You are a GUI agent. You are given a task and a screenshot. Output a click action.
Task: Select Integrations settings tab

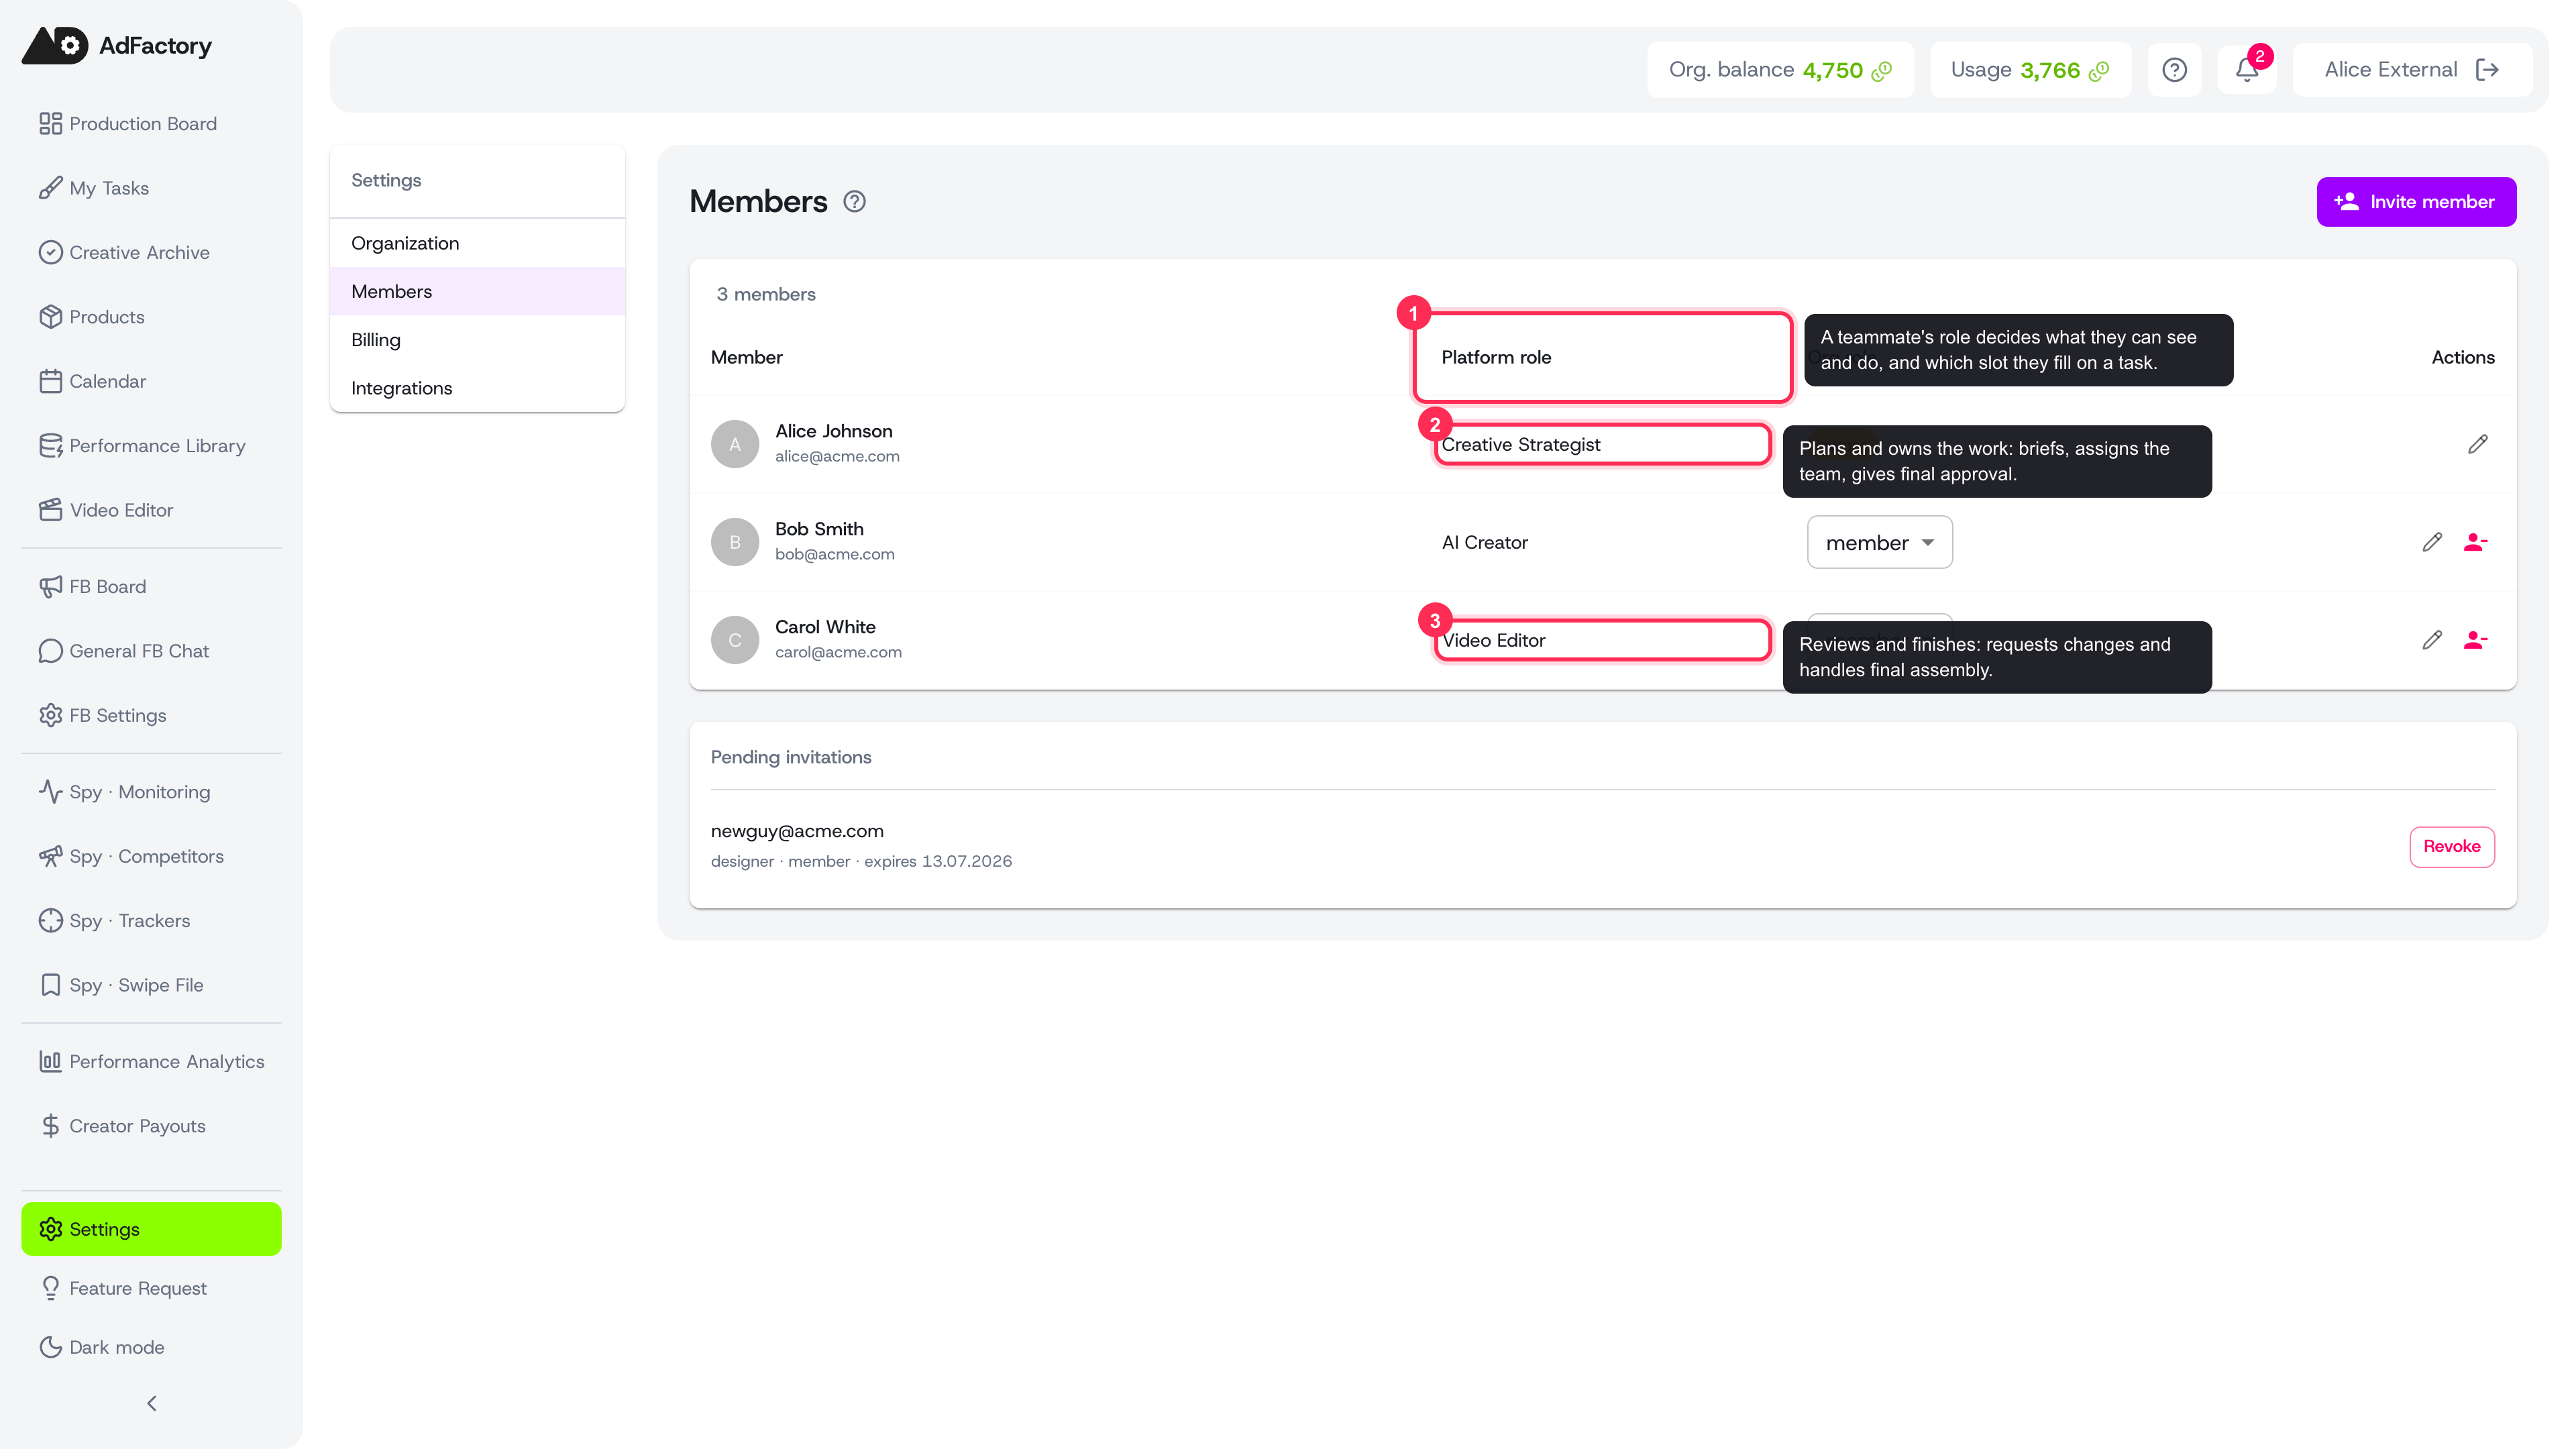pos(477,388)
